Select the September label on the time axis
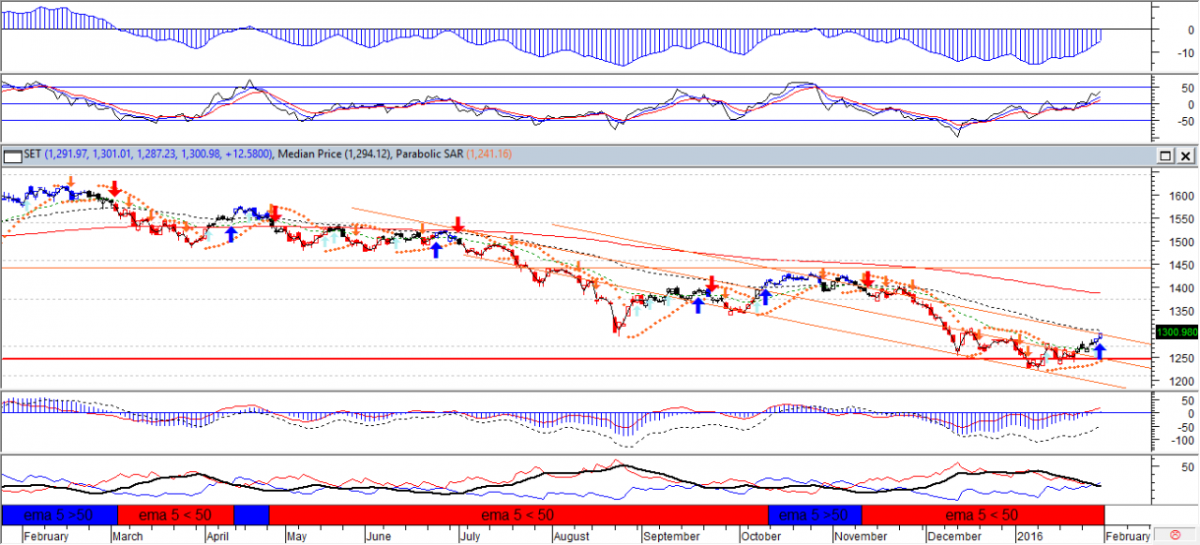1200x545 pixels. 673,536
